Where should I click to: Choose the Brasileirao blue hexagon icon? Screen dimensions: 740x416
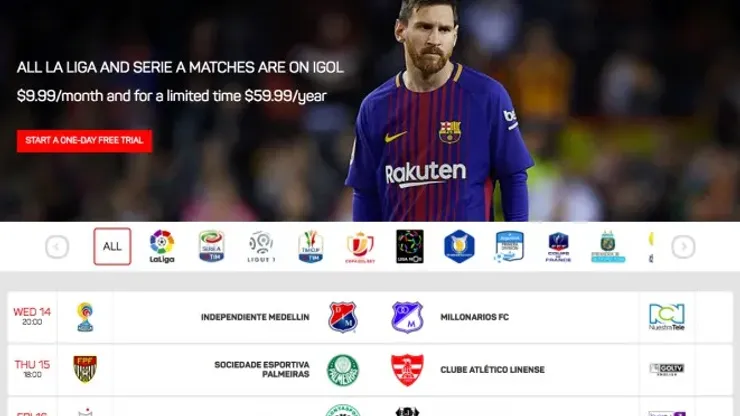click(459, 246)
